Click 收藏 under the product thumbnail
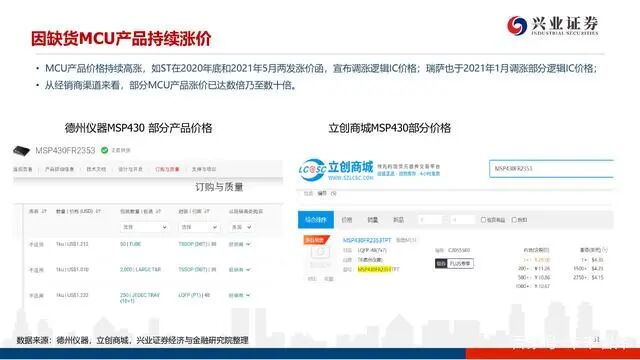Viewport: 640px width, 360px height. (x=329, y=279)
